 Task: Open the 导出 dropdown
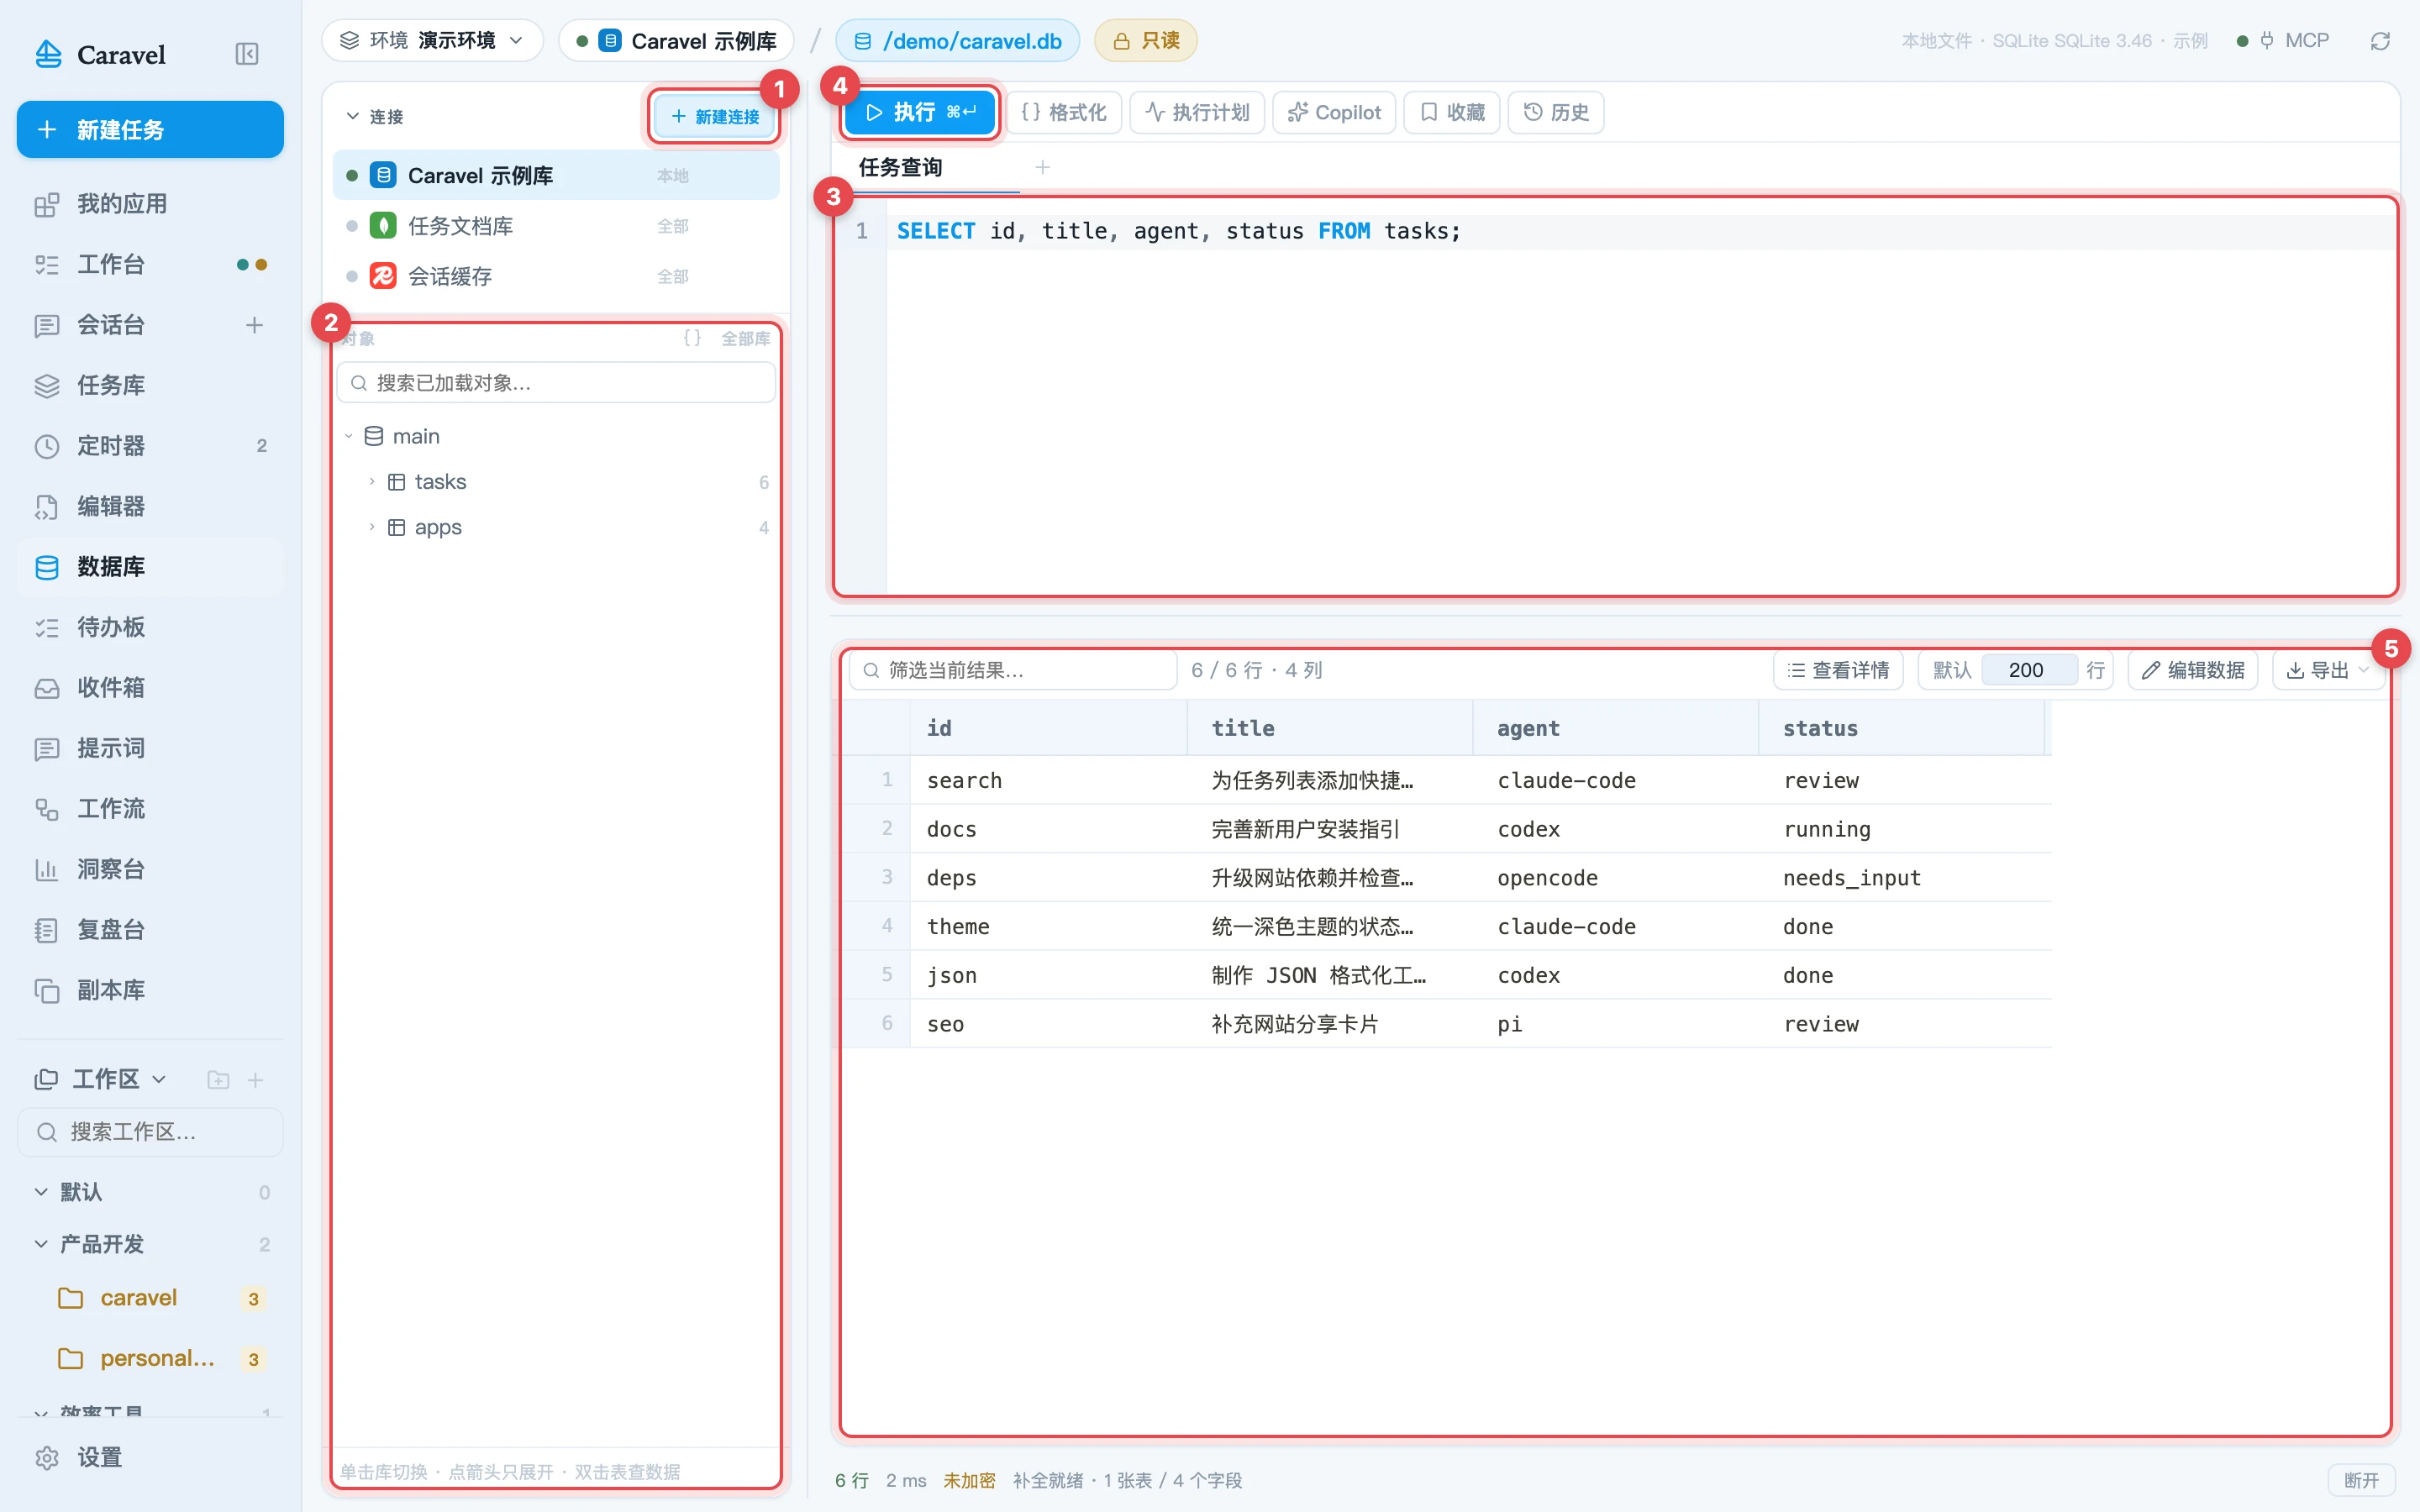(2328, 670)
